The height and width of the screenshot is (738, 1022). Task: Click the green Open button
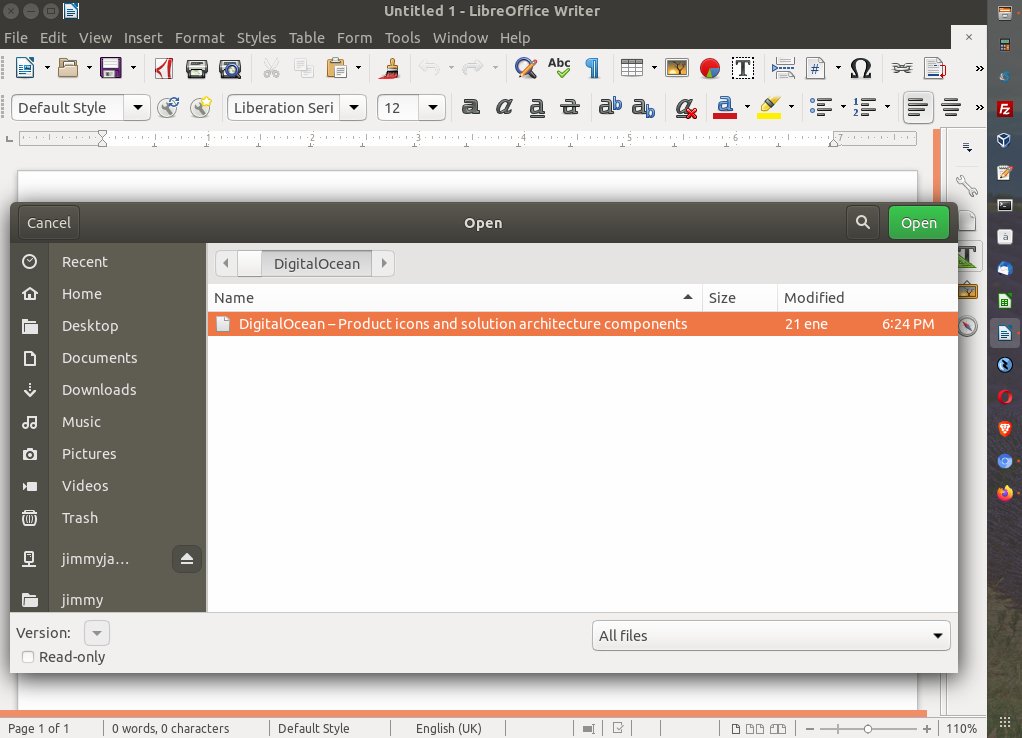(918, 223)
